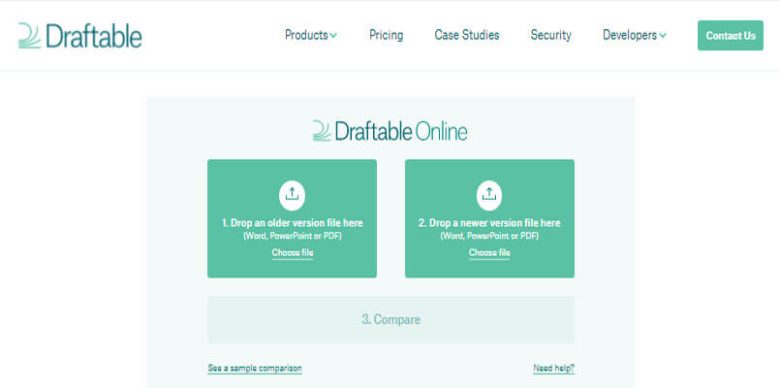780x388 pixels.
Task: Expand the Products dropdown chevron
Action: point(333,36)
